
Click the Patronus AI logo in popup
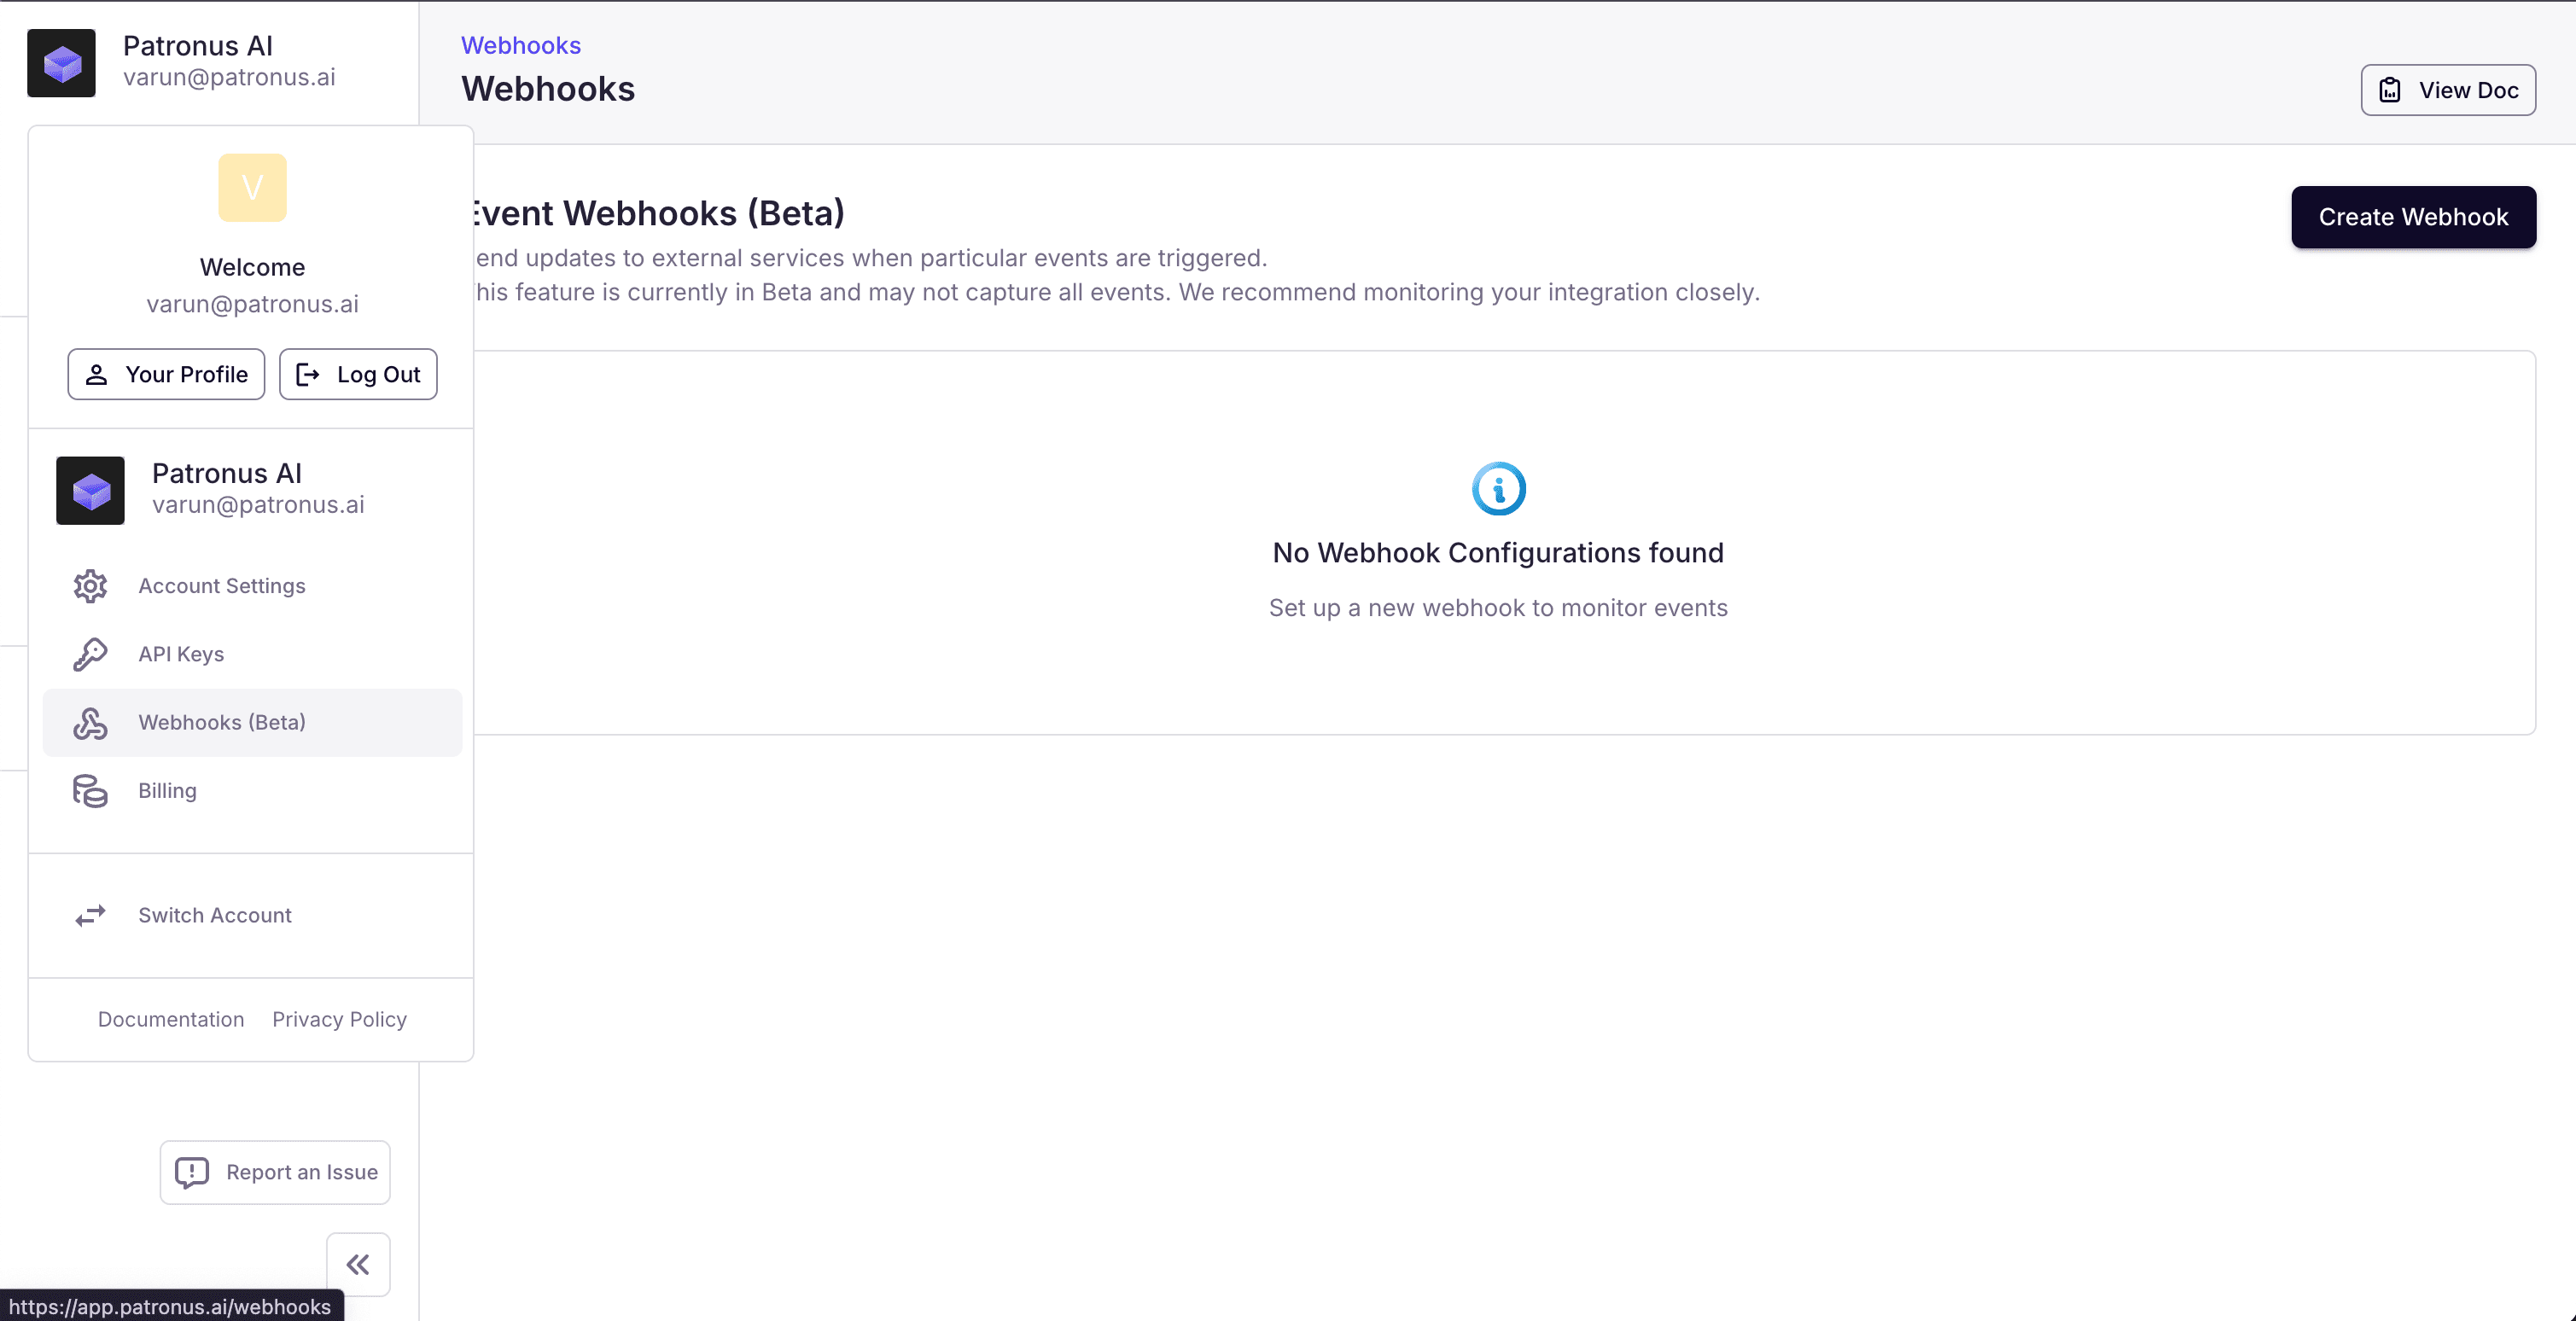90,490
